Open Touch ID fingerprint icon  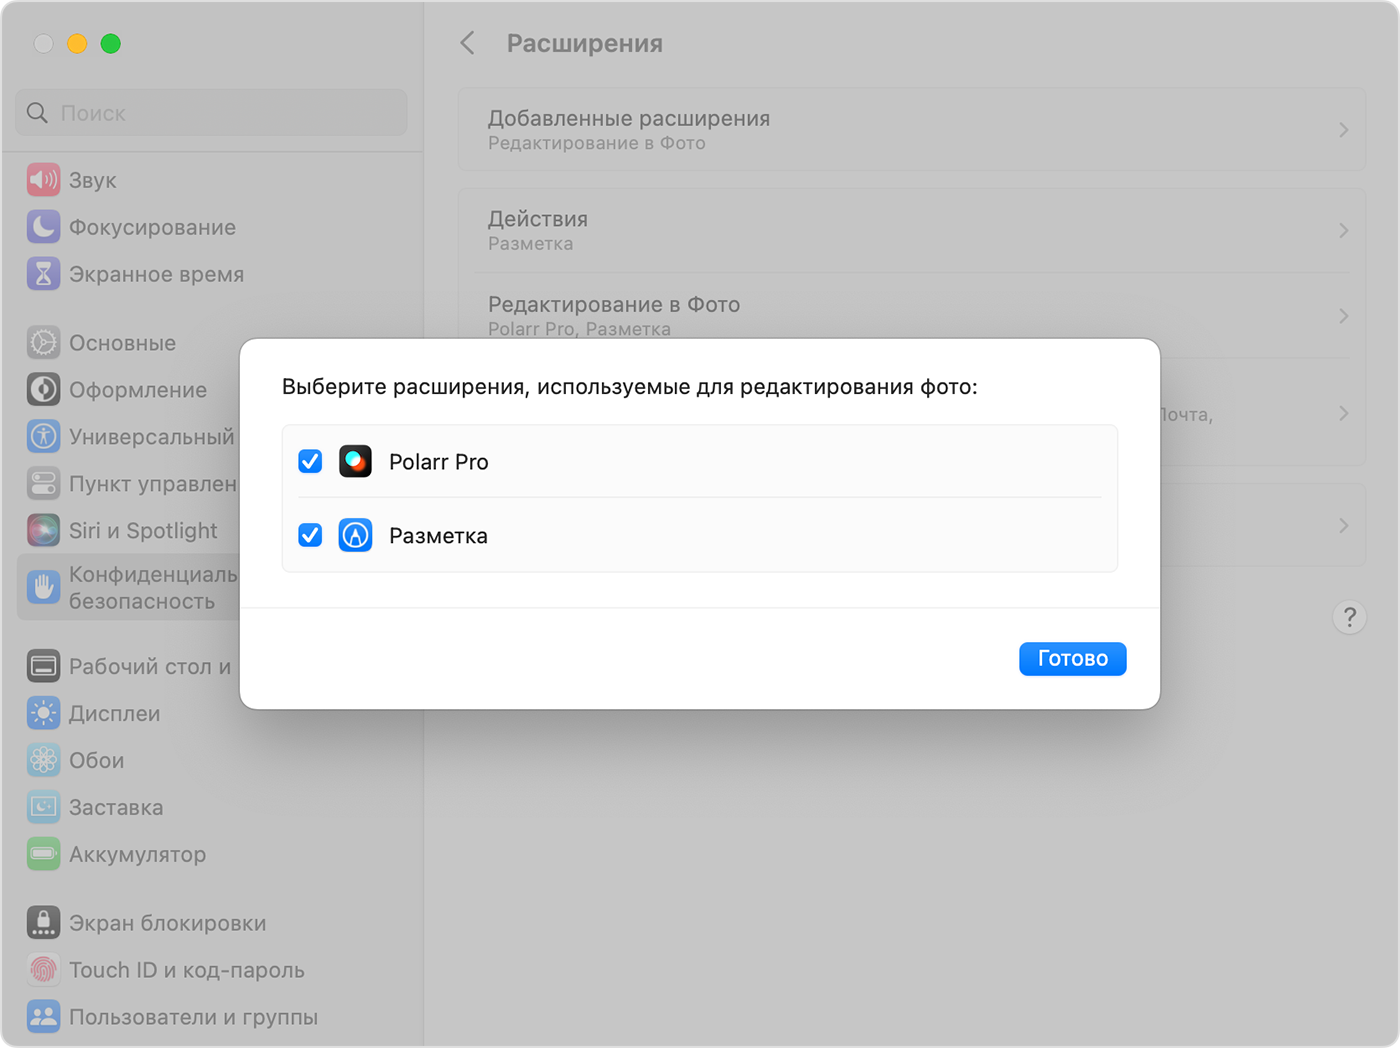(x=43, y=970)
